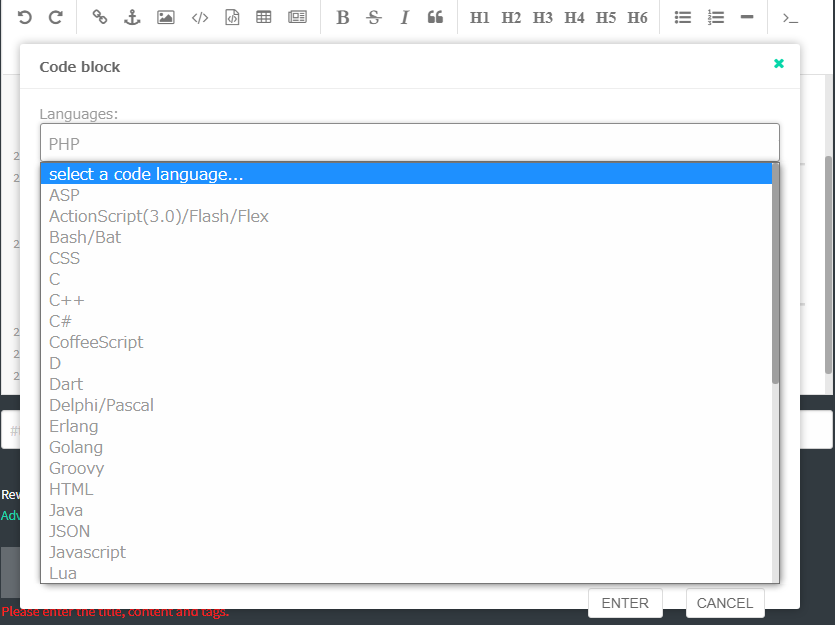Select ASP from the language list
This screenshot has width=835, height=625.
[406, 195]
